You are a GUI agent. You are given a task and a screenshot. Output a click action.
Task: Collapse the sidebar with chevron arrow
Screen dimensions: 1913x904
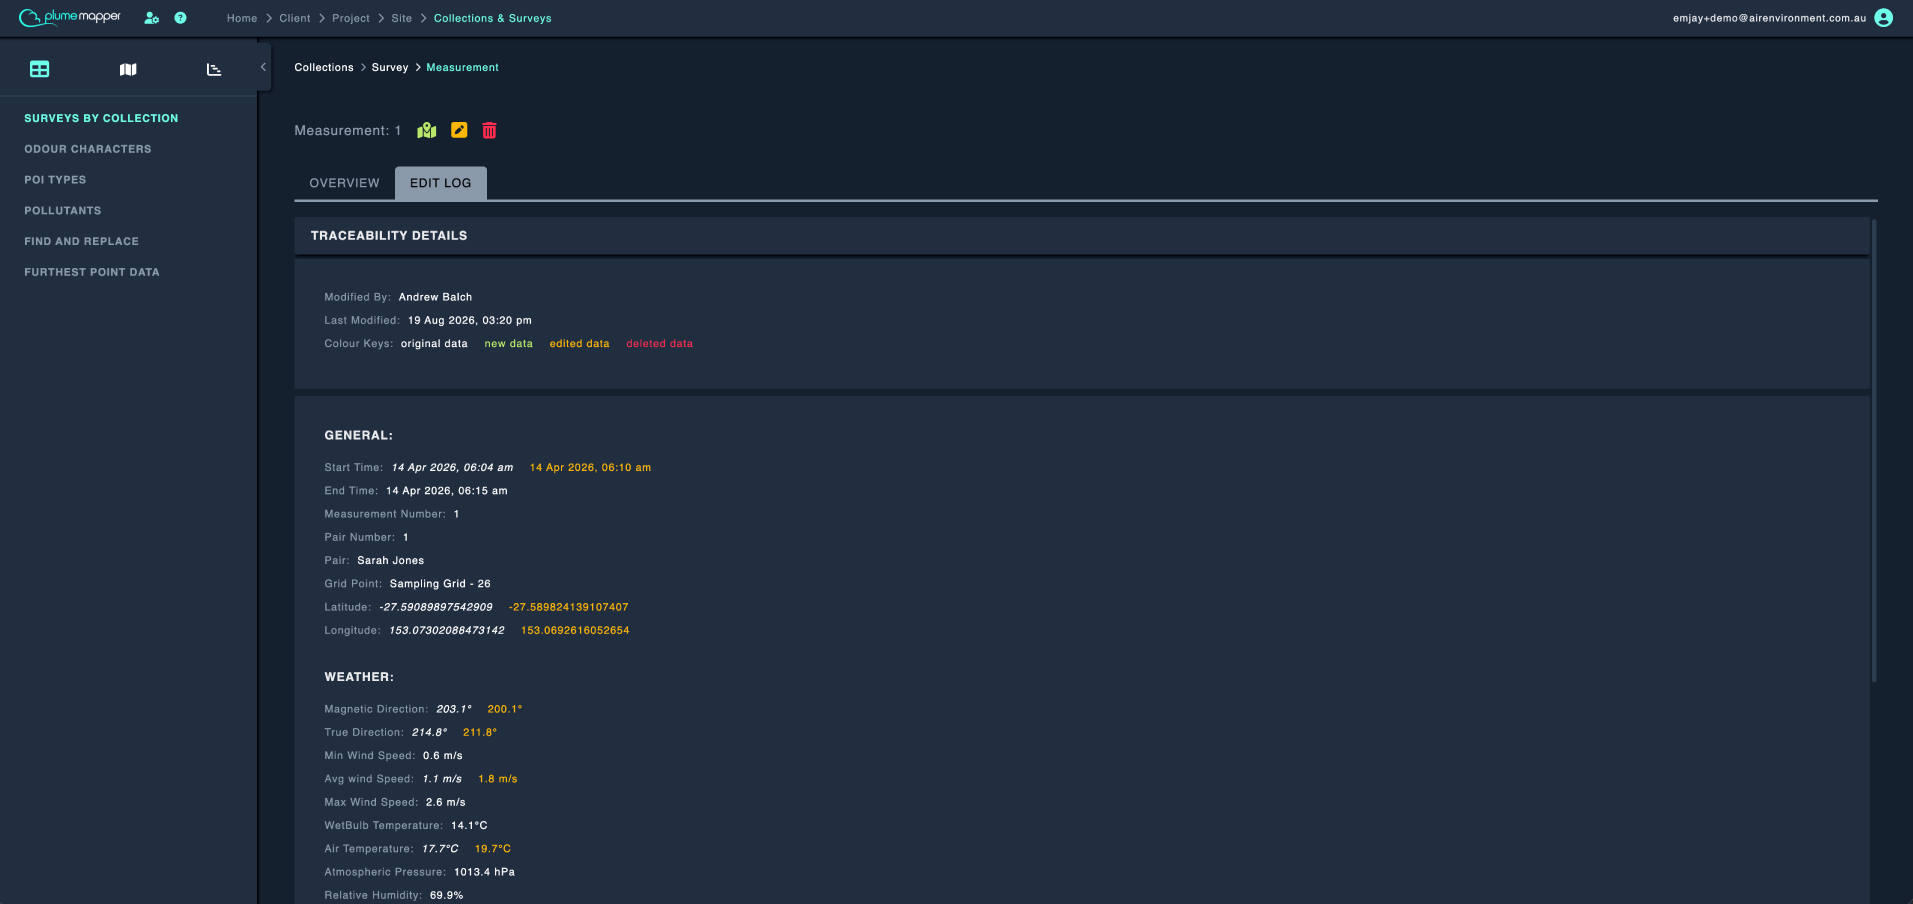tap(263, 67)
